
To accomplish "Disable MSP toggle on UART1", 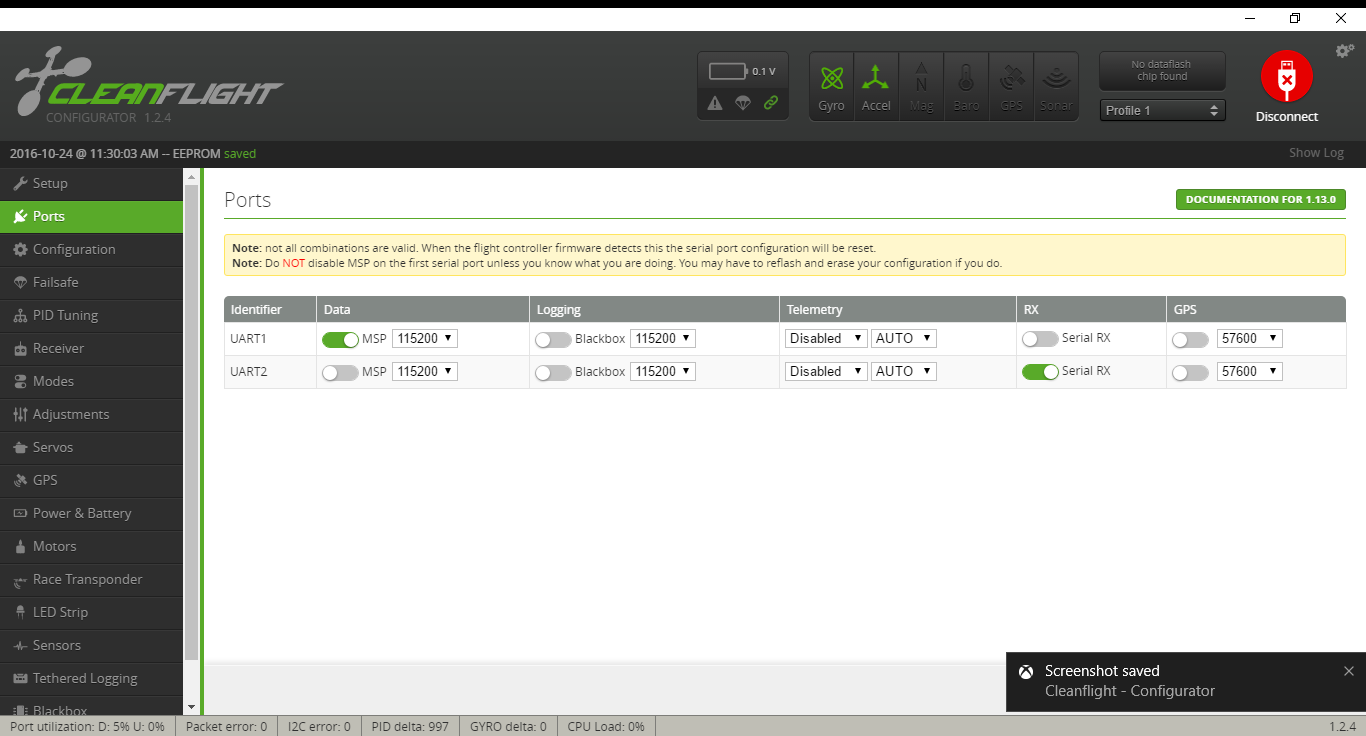I will tap(340, 339).
